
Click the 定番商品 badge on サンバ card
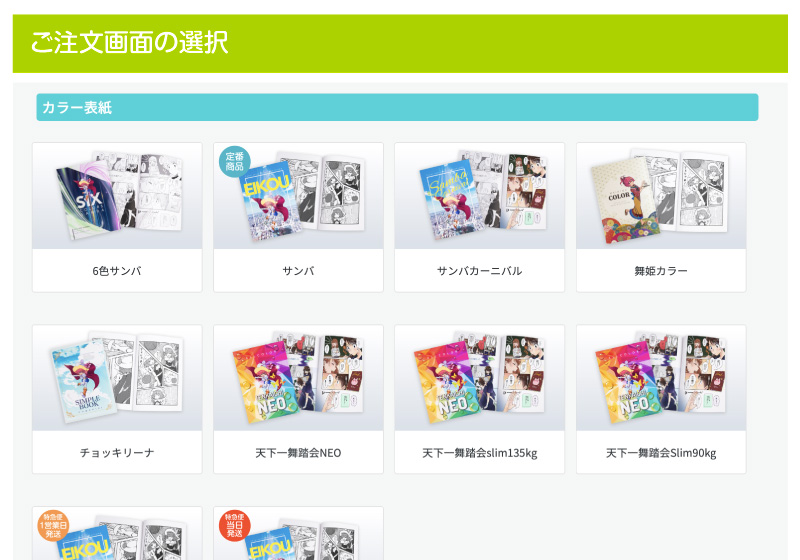[234, 162]
